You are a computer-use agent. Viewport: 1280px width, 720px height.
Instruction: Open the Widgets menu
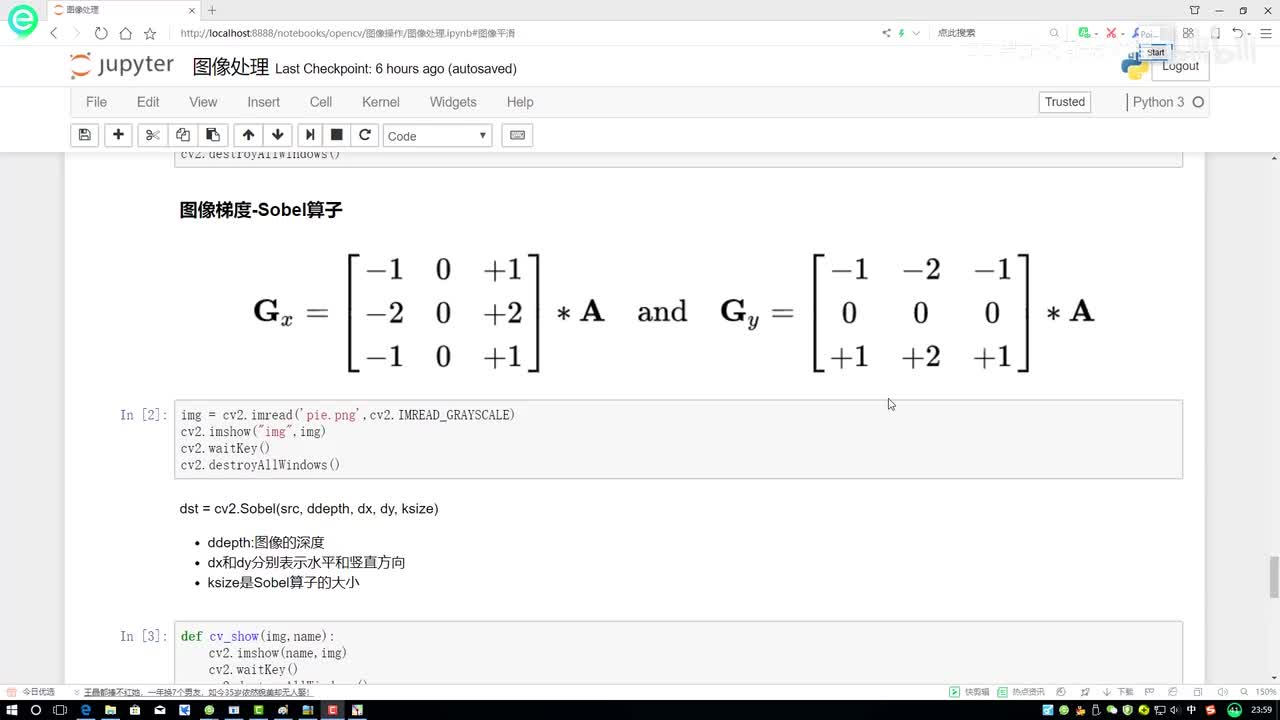[453, 102]
